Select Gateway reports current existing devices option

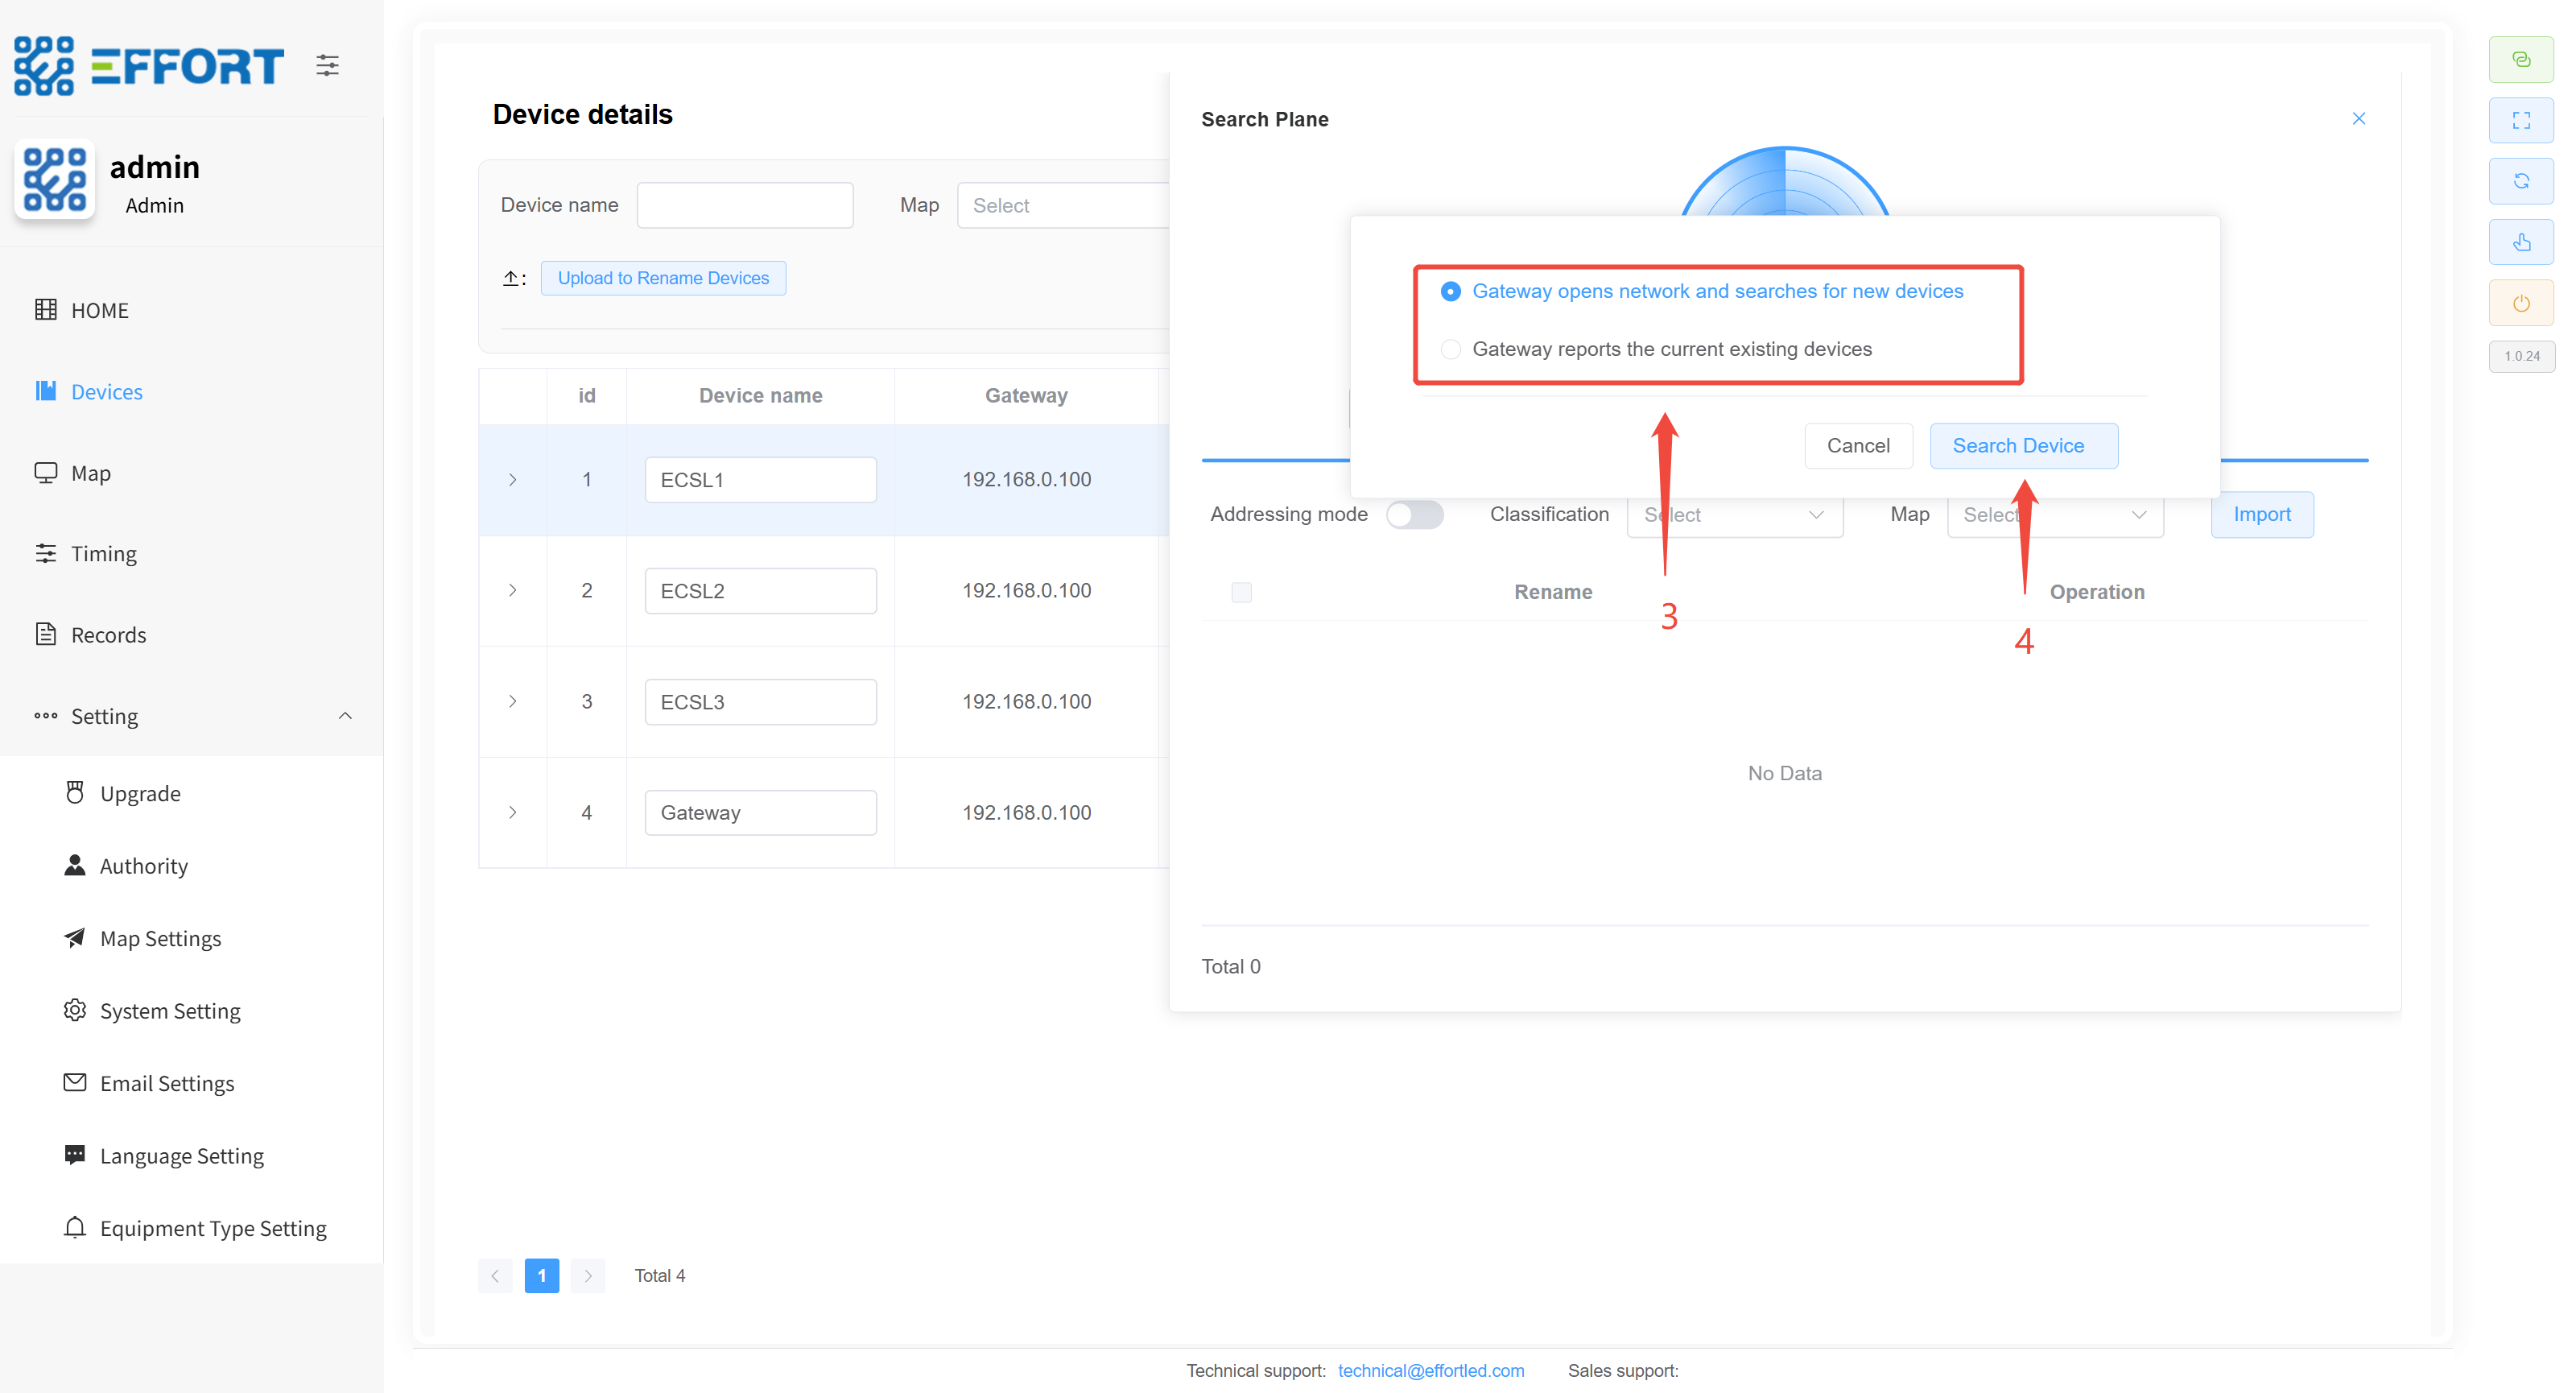tap(1451, 349)
